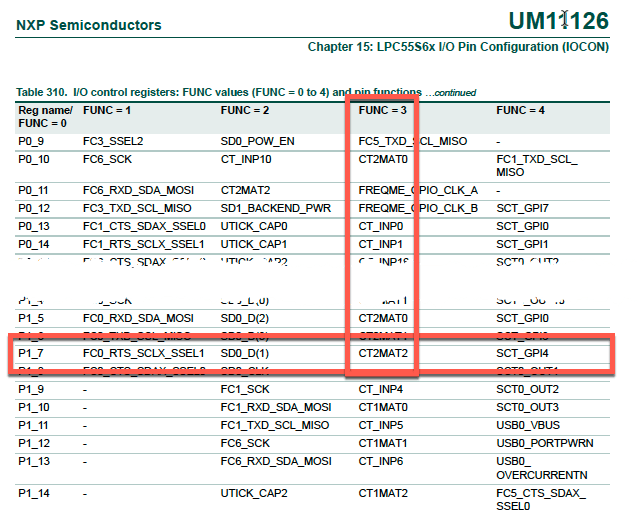Click the CT2MAT2 cell in the P1_7 row
The width and height of the screenshot is (638, 523).
pyautogui.click(x=383, y=353)
